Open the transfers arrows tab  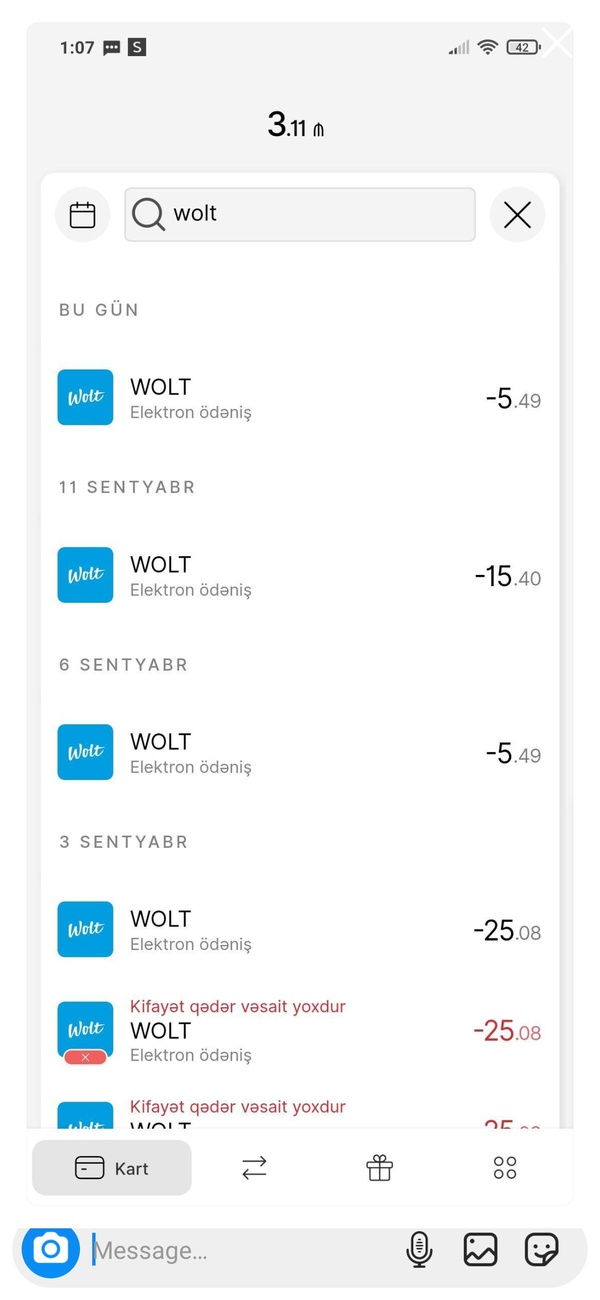[255, 1168]
